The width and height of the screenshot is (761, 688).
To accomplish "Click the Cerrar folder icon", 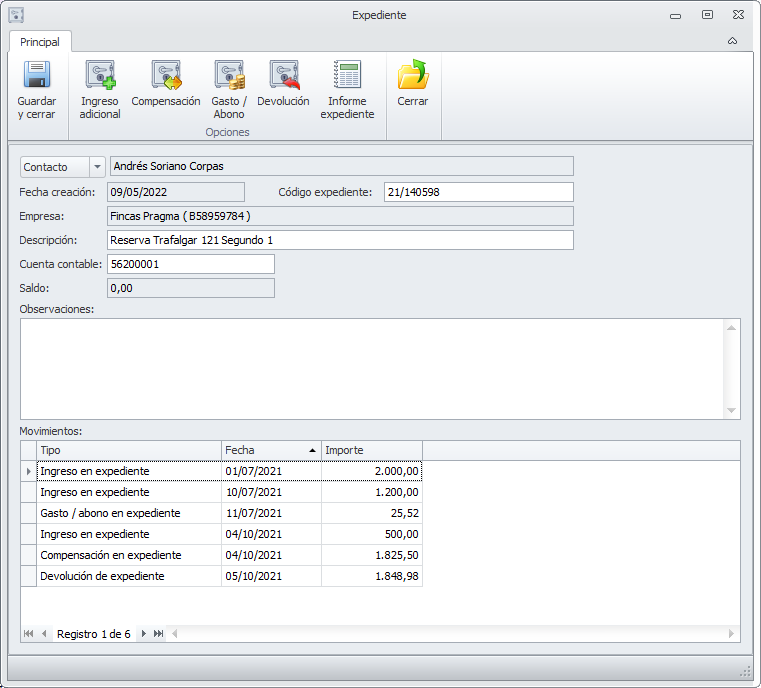I will point(412,76).
